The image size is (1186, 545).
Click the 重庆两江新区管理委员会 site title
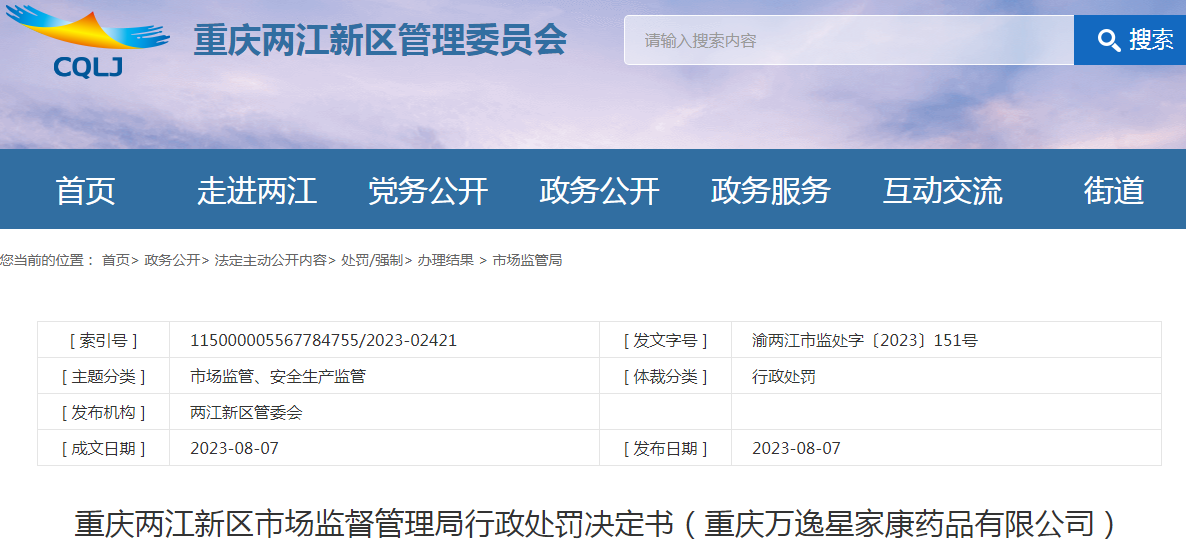tap(380, 41)
